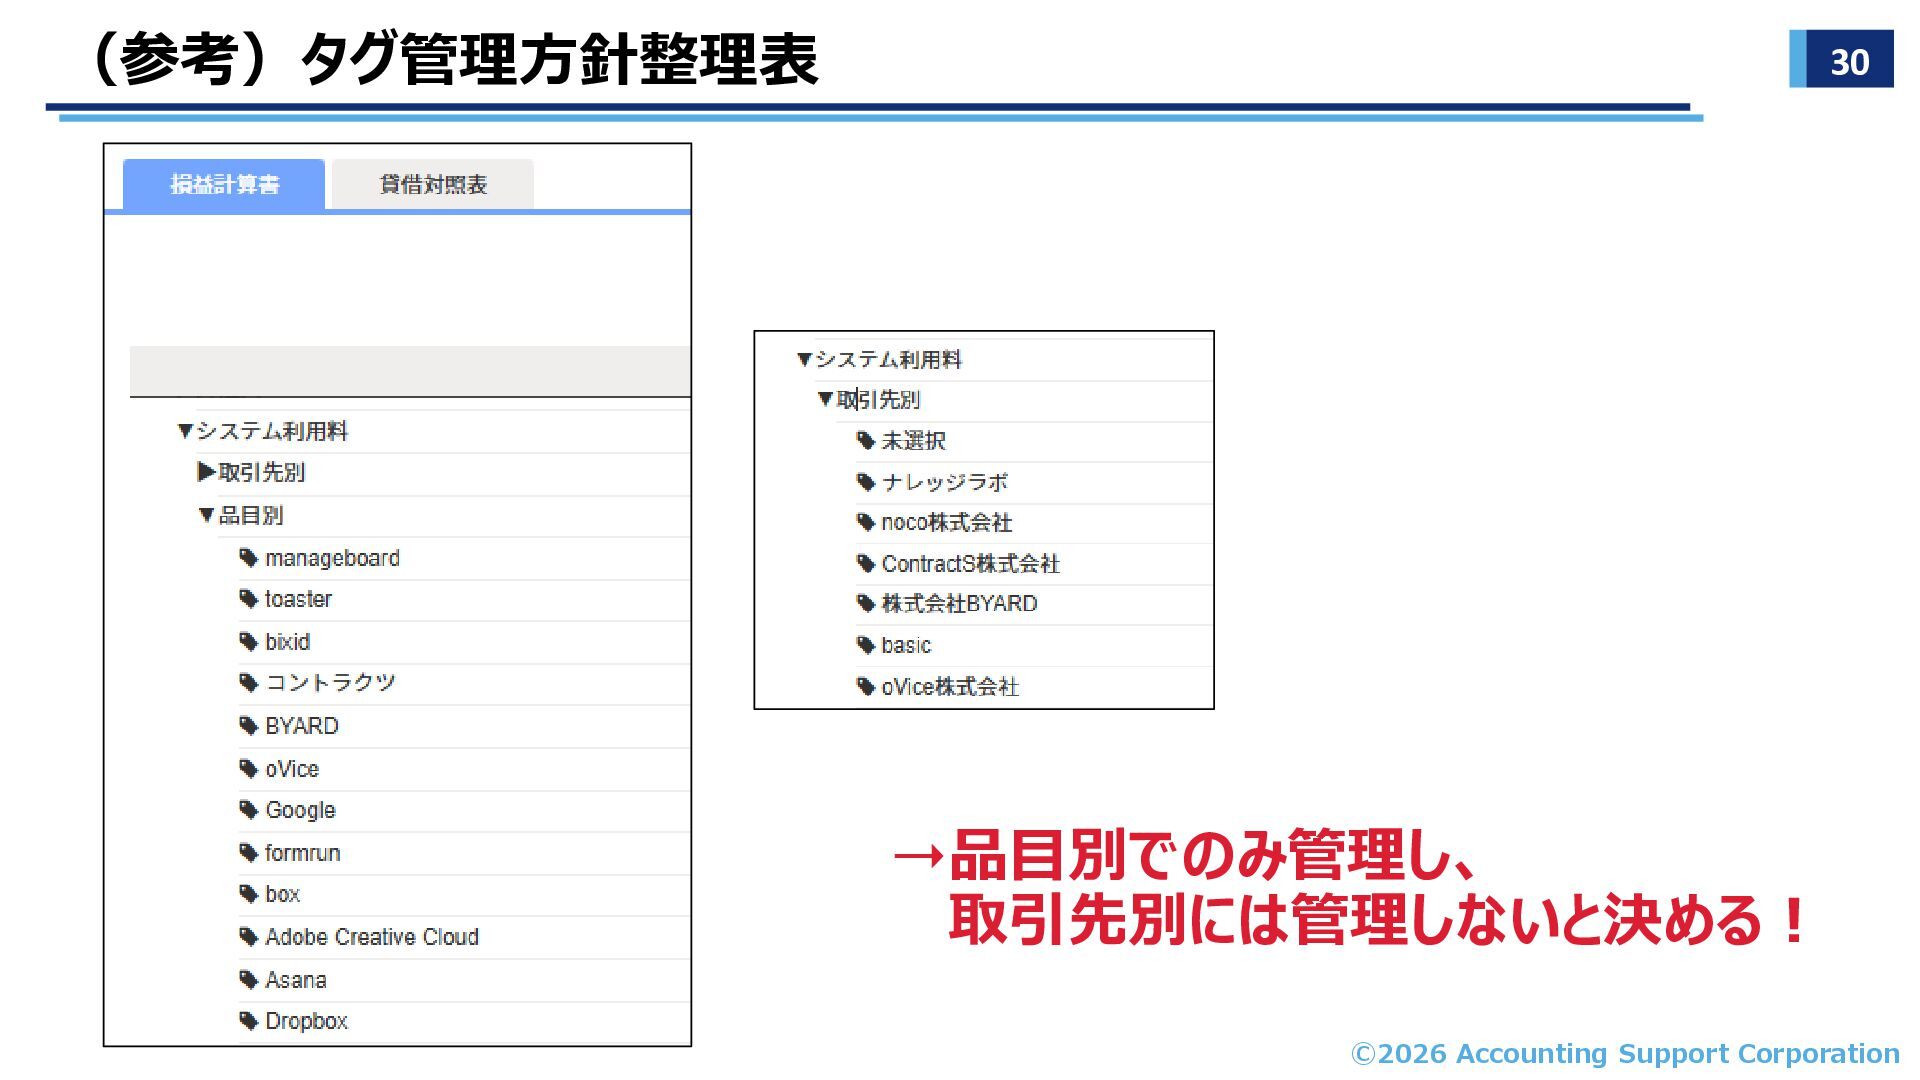Click the tag icon next to toaster
This screenshot has height=1080, width=1920.
point(249,599)
